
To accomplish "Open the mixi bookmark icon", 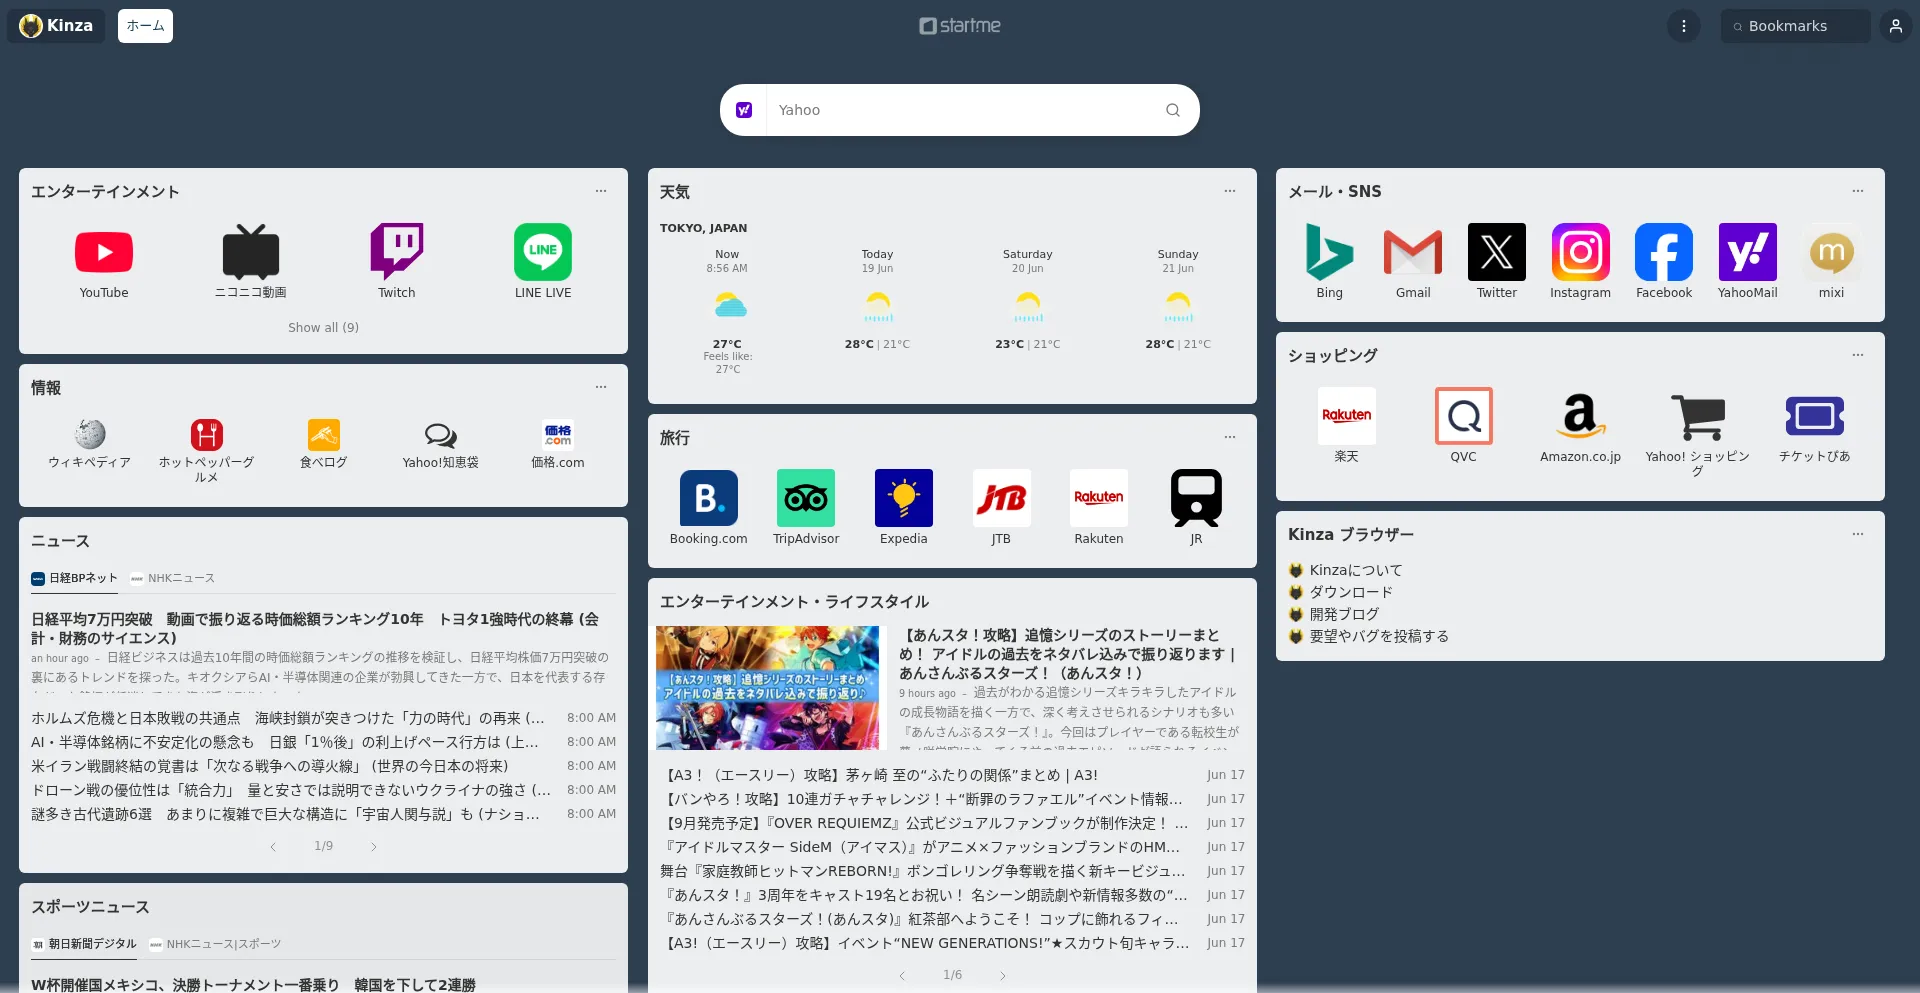I will pyautogui.click(x=1832, y=252).
